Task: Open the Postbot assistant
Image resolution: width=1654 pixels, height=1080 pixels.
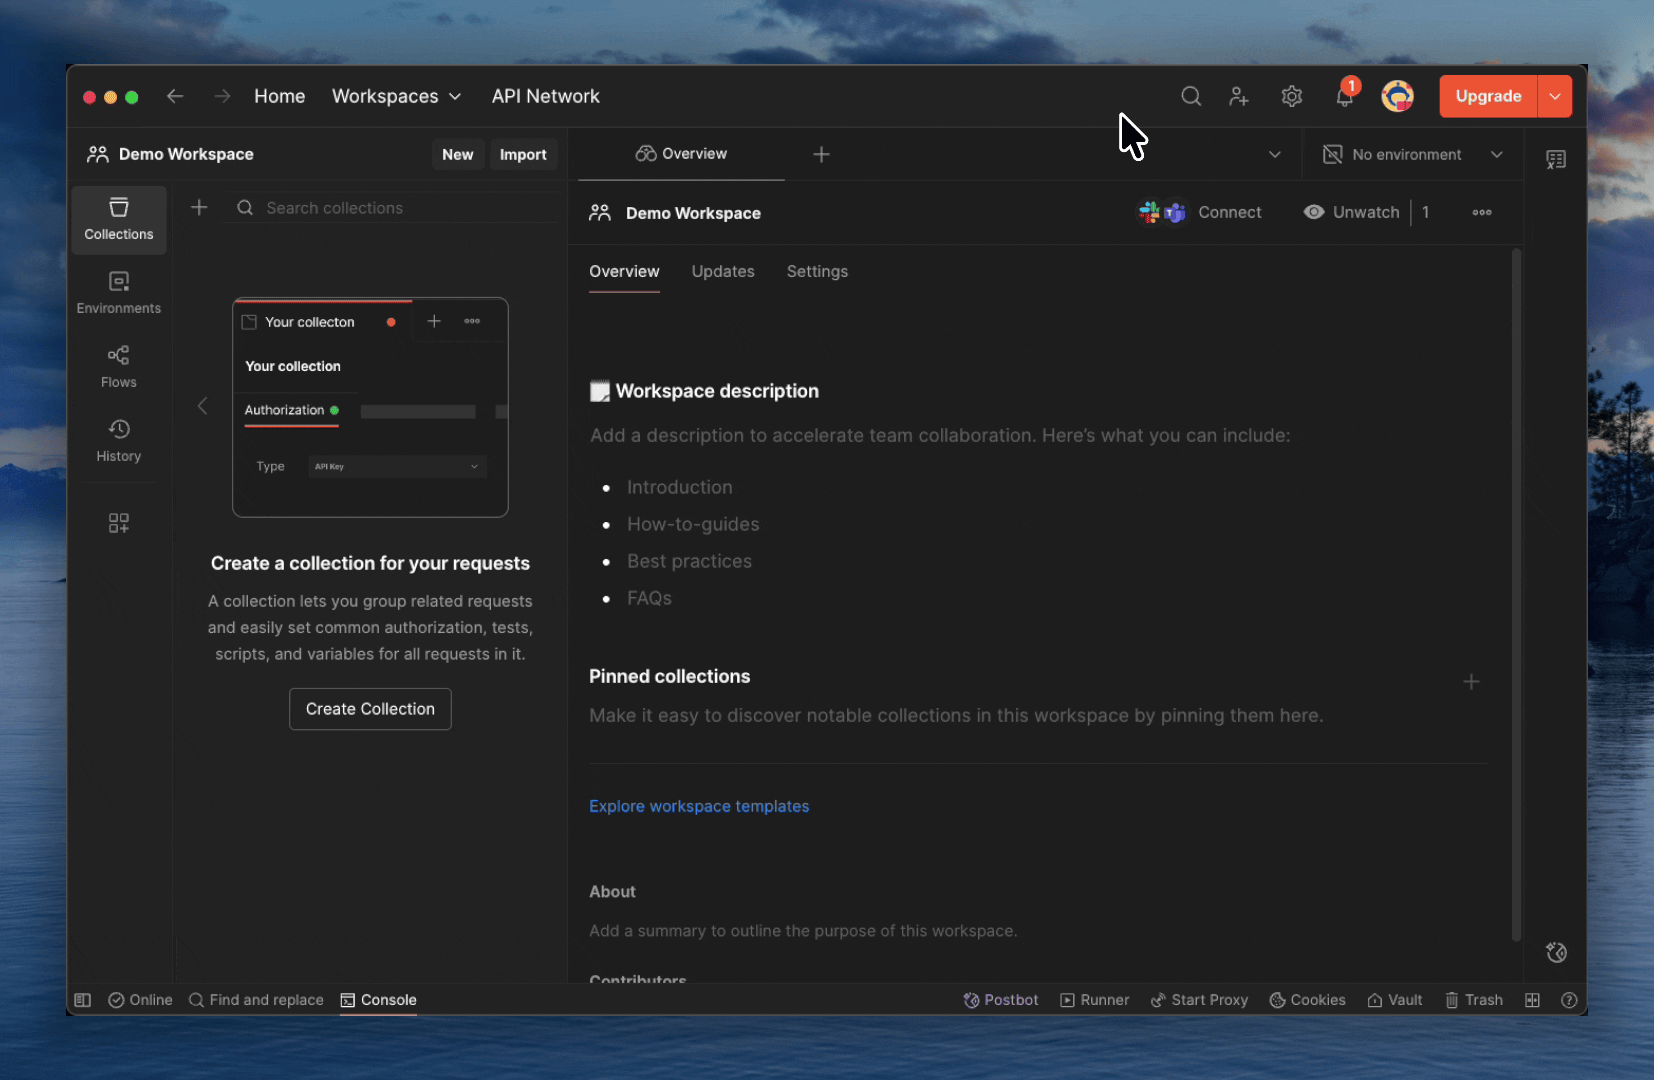Action: pos(1000,1000)
